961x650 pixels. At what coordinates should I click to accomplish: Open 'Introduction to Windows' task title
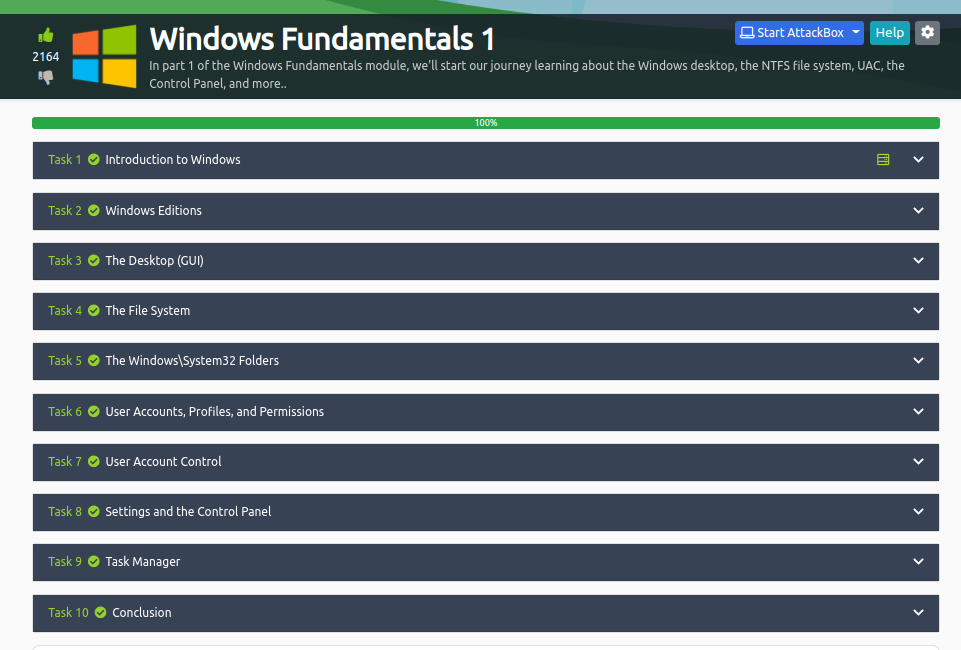click(x=173, y=160)
